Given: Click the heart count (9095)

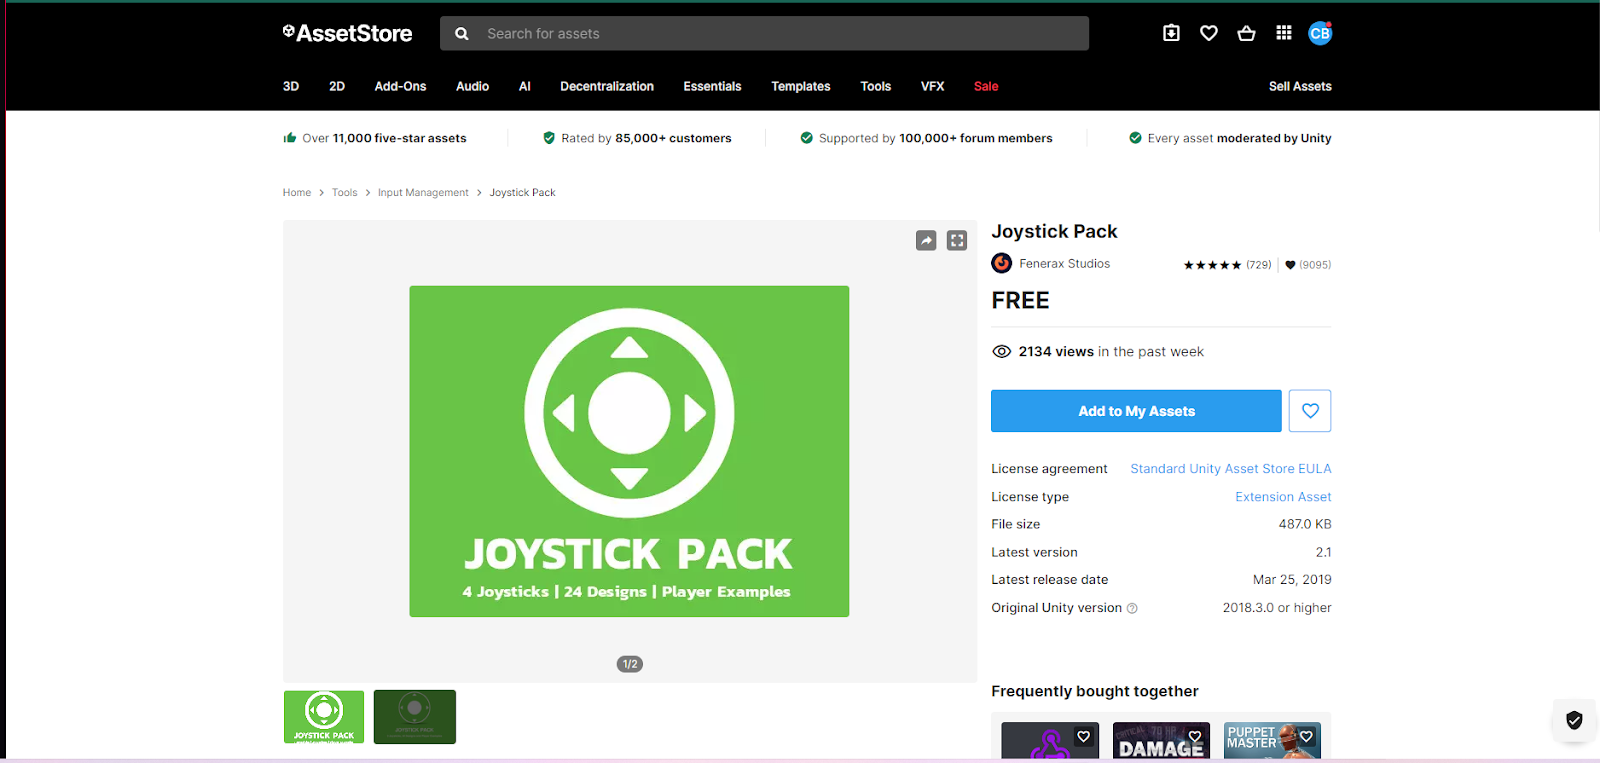Looking at the screenshot, I should (1308, 265).
